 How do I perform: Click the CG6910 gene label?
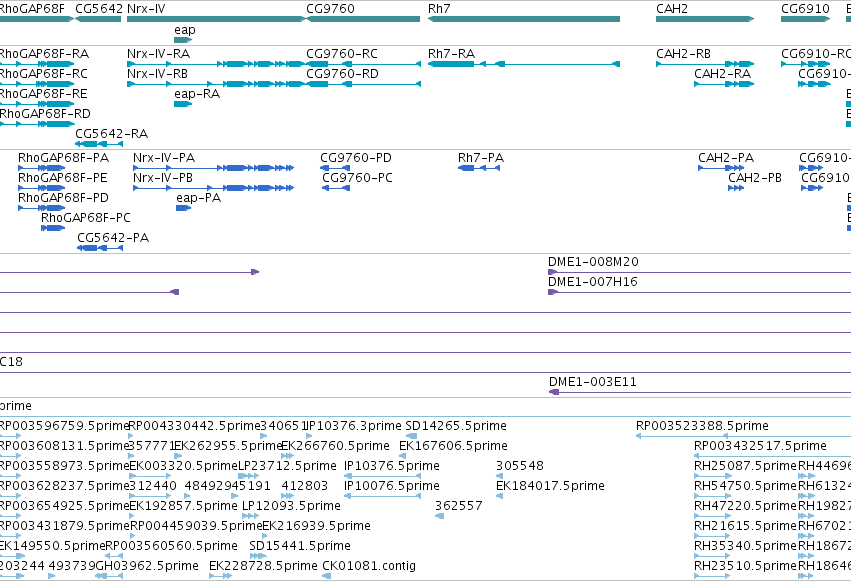pyautogui.click(x=805, y=9)
